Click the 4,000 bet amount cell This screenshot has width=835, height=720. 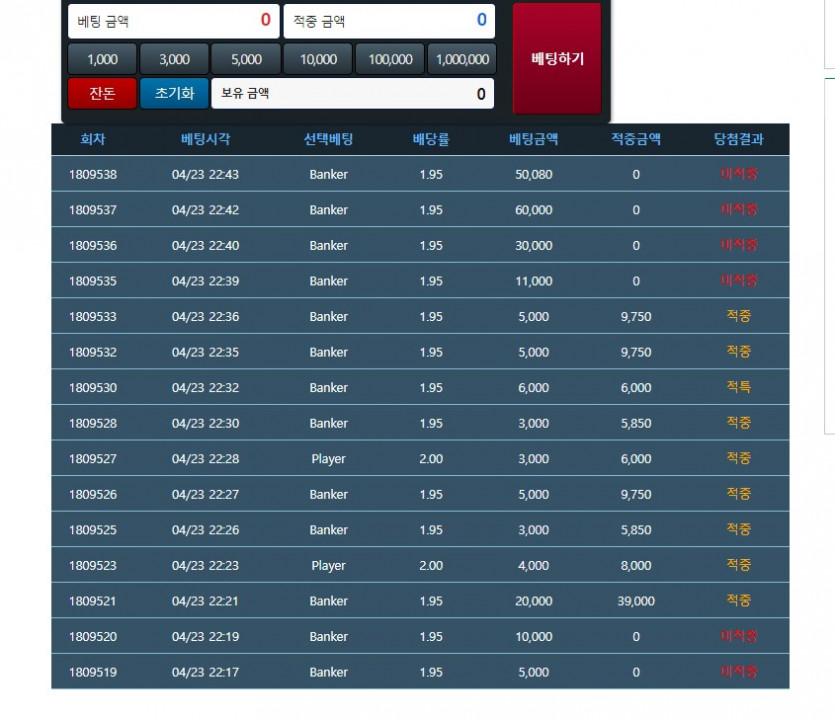(534, 566)
